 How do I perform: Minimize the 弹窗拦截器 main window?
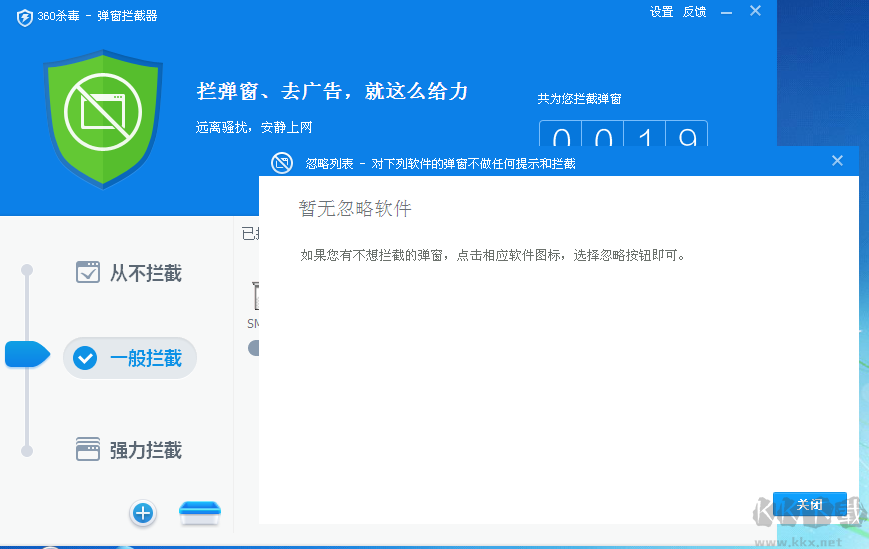(x=726, y=12)
